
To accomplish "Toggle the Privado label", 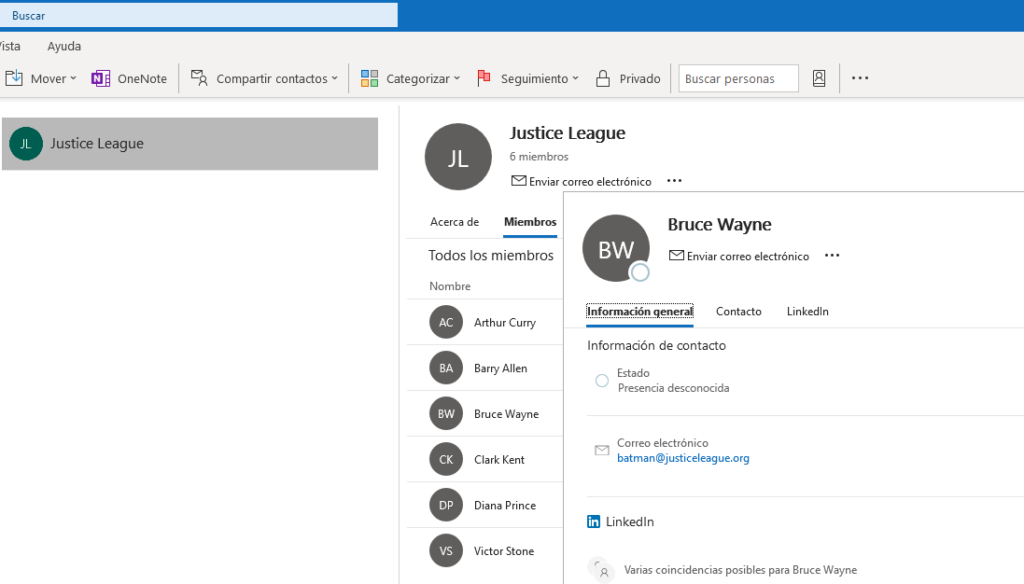I will click(x=639, y=78).
